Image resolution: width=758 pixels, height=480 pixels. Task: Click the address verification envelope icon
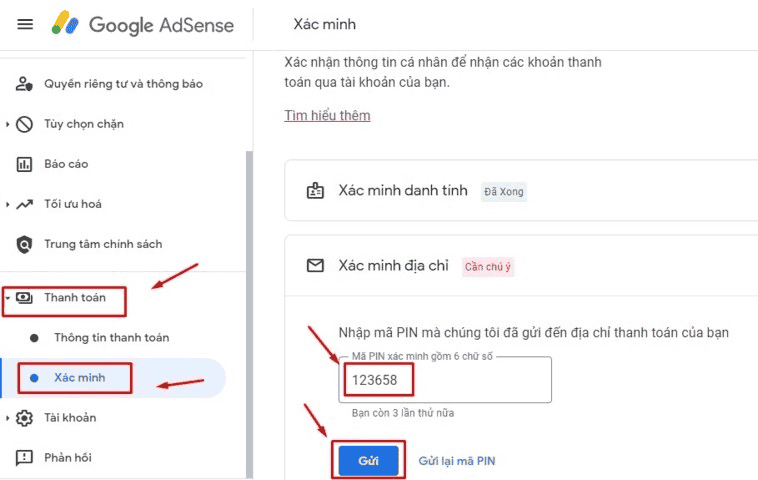315,265
